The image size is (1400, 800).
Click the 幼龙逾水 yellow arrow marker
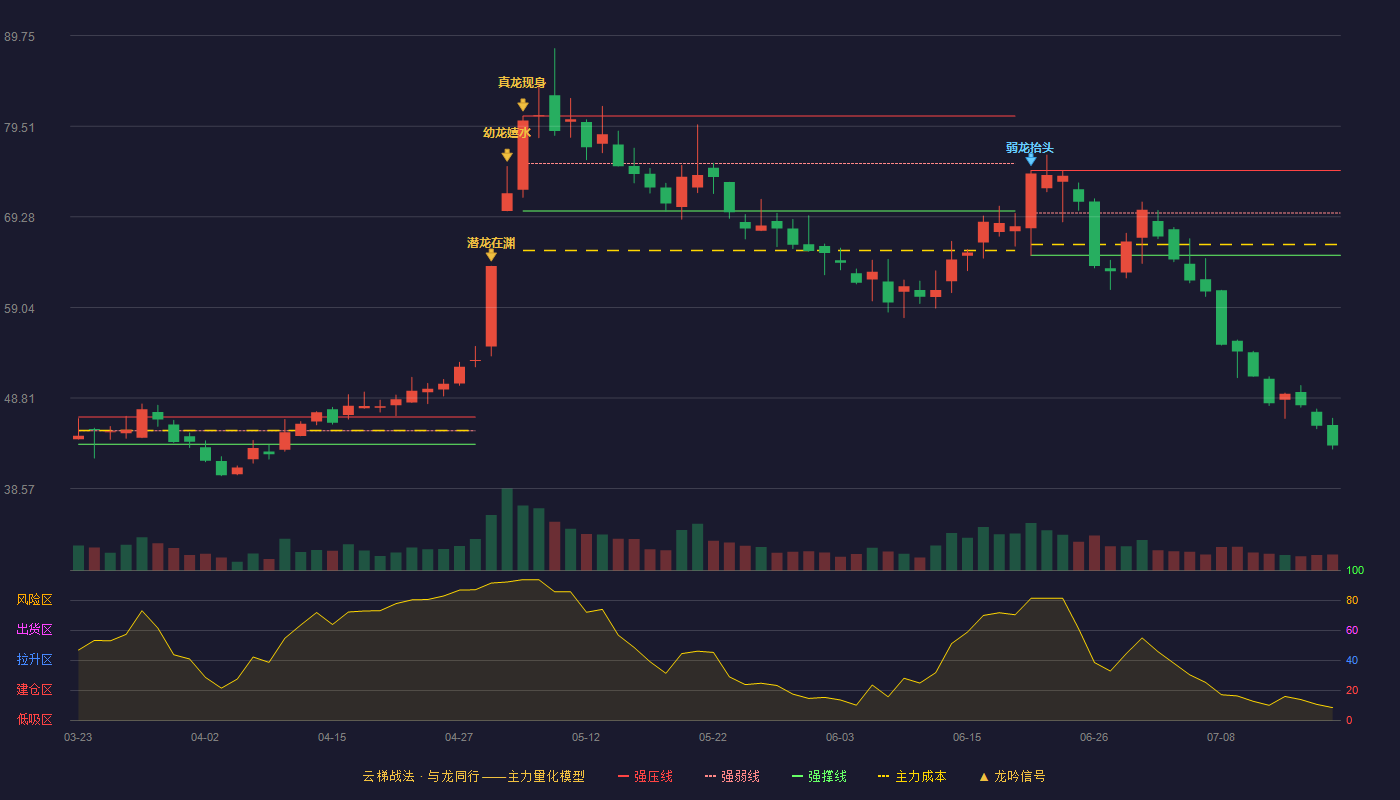pyautogui.click(x=507, y=155)
